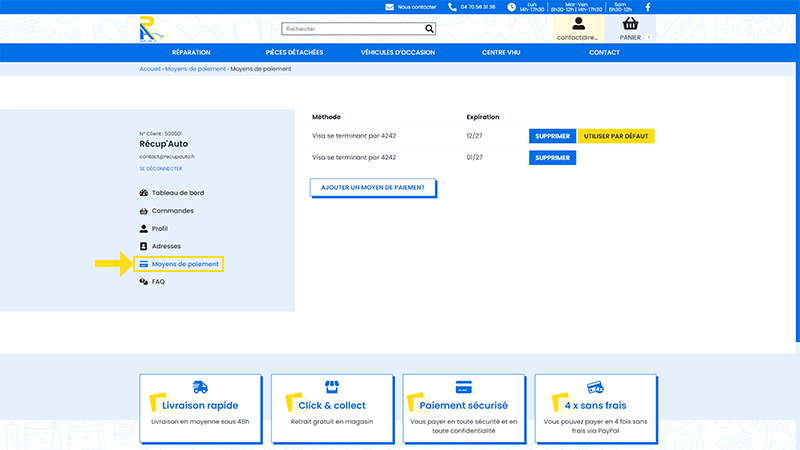The image size is (800, 450).
Task: Focus the Rechercher search field
Action: pos(353,29)
